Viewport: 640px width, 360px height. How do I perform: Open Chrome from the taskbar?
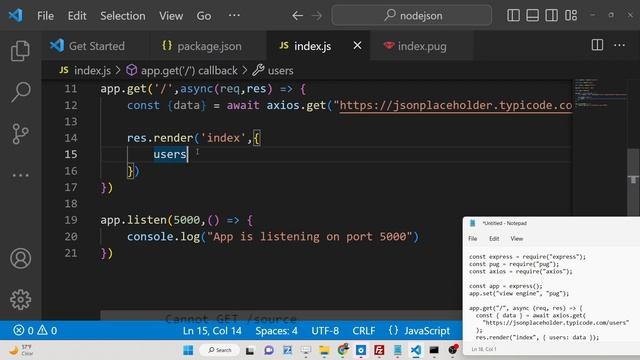tap(343, 350)
